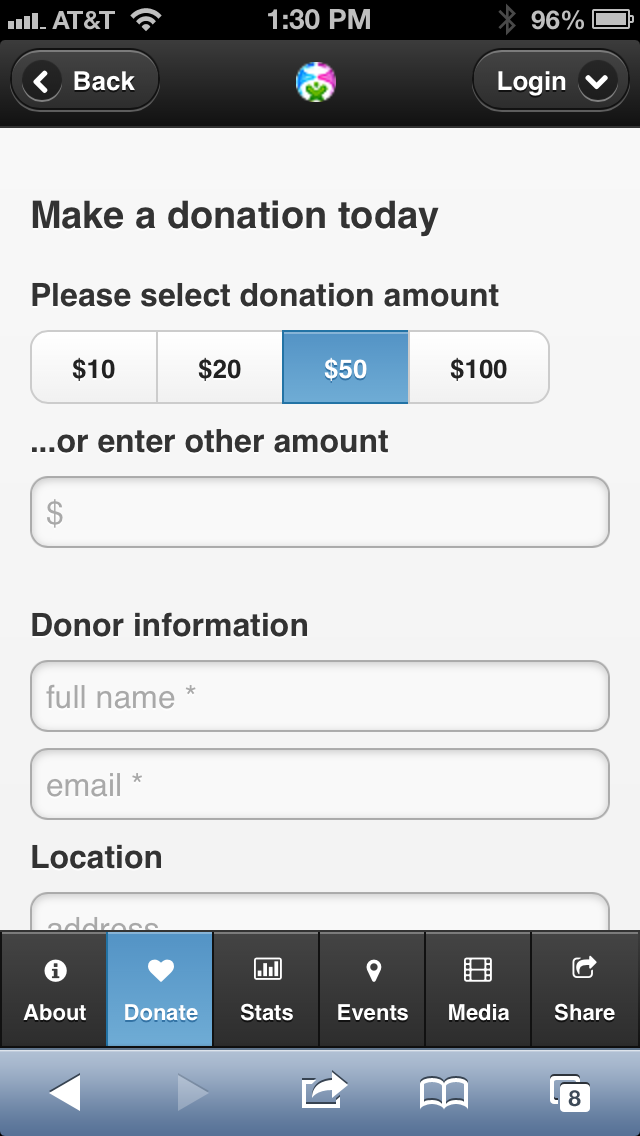Open Safari's share action menu
Screen dimensions: 640x1136
(x=324, y=1092)
